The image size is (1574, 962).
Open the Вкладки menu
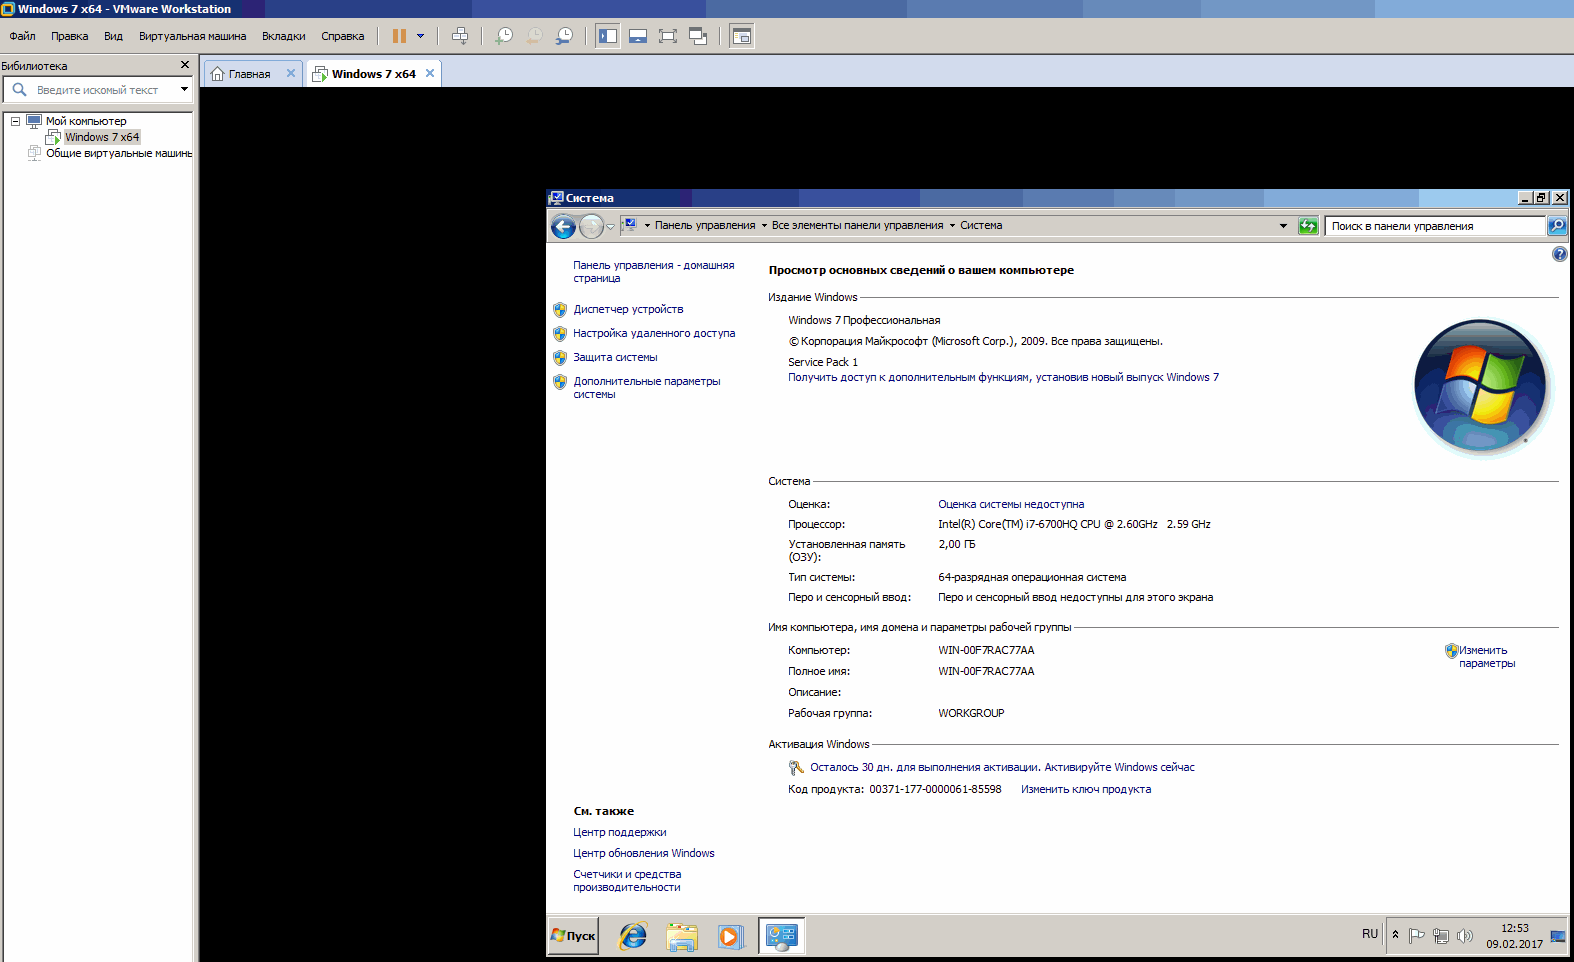(x=284, y=36)
